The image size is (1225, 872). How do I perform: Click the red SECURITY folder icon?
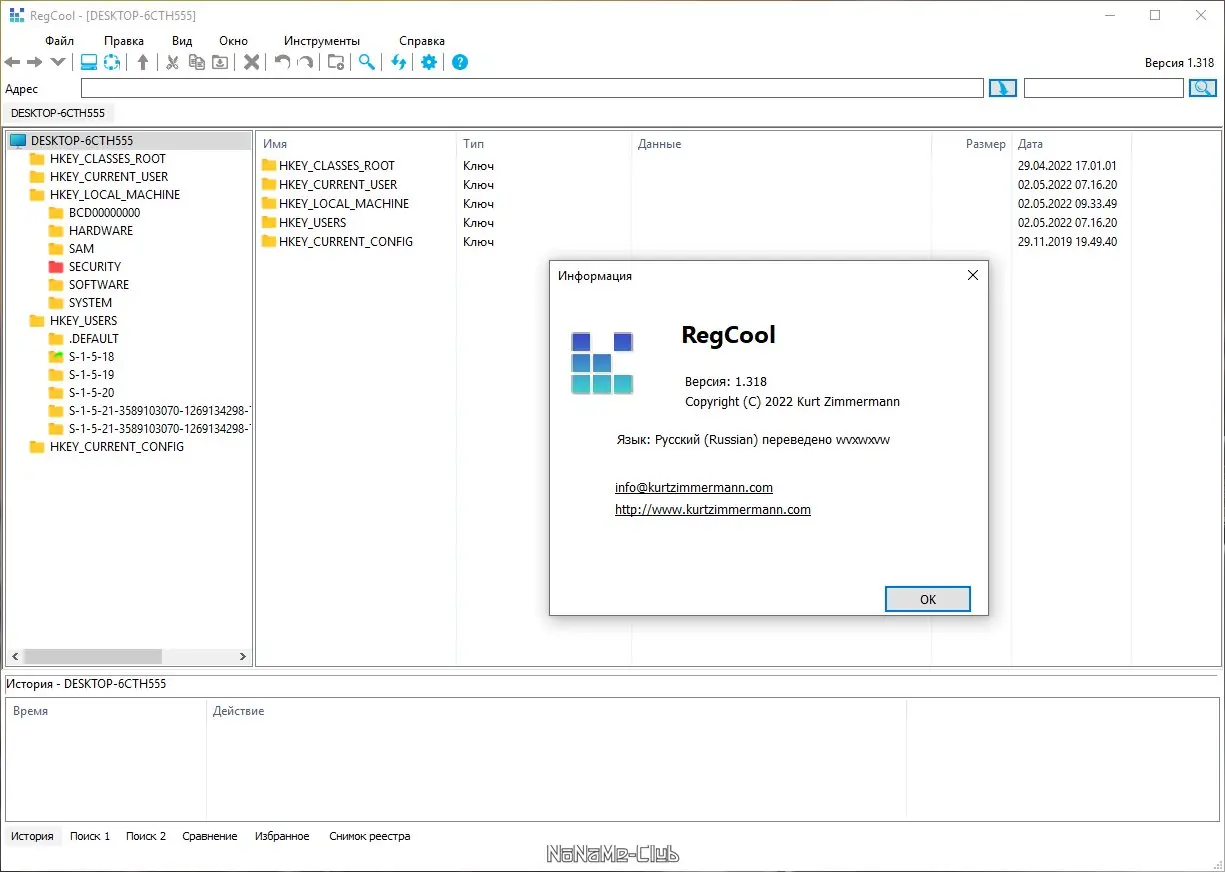56,267
